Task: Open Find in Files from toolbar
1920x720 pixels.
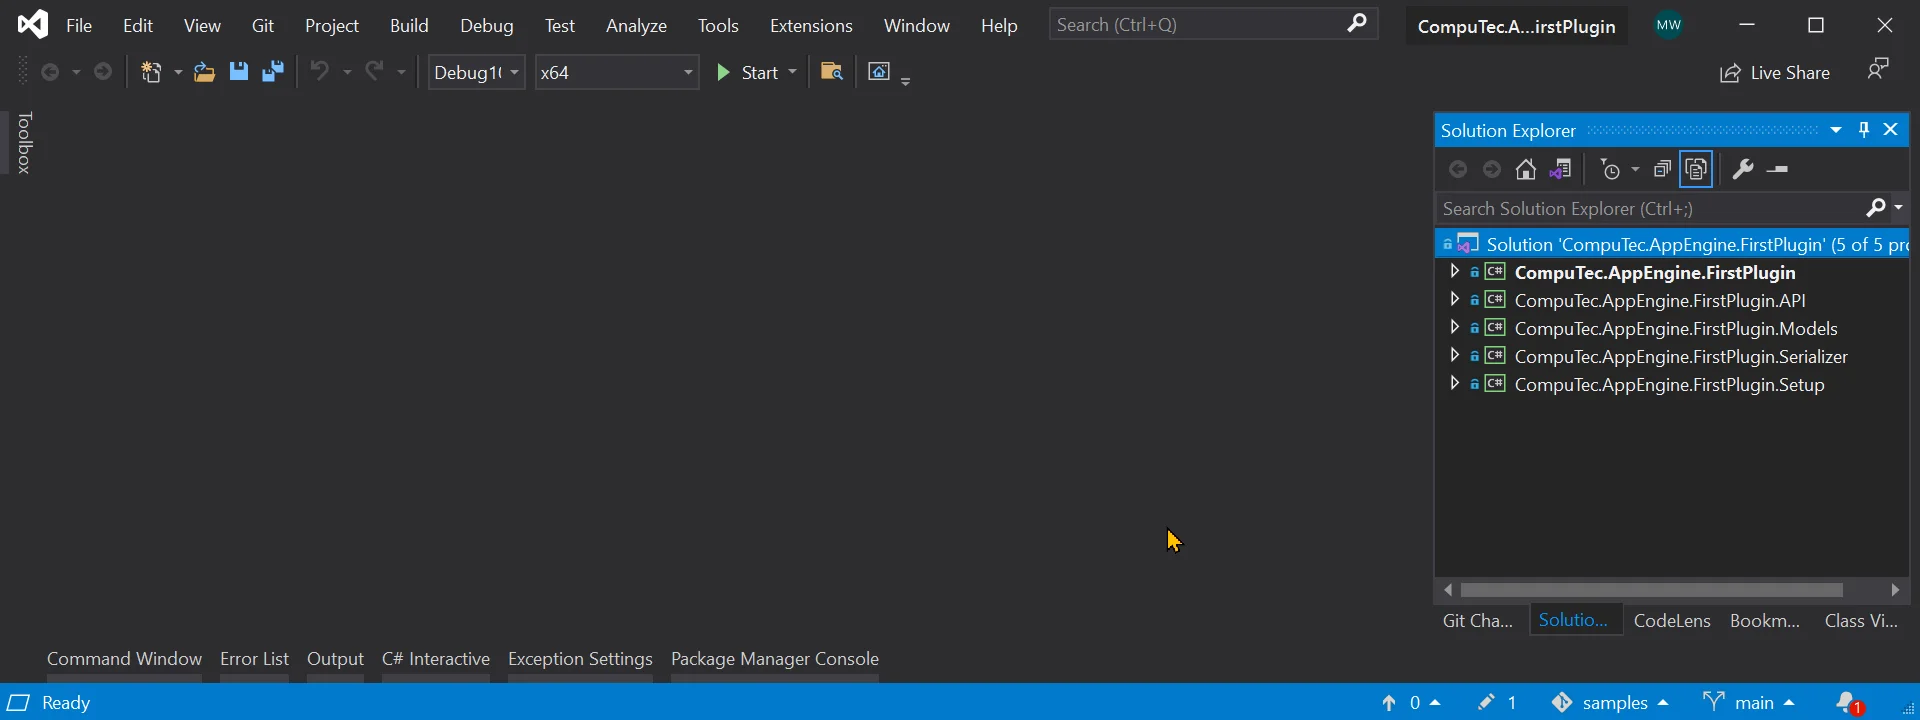Action: click(831, 72)
